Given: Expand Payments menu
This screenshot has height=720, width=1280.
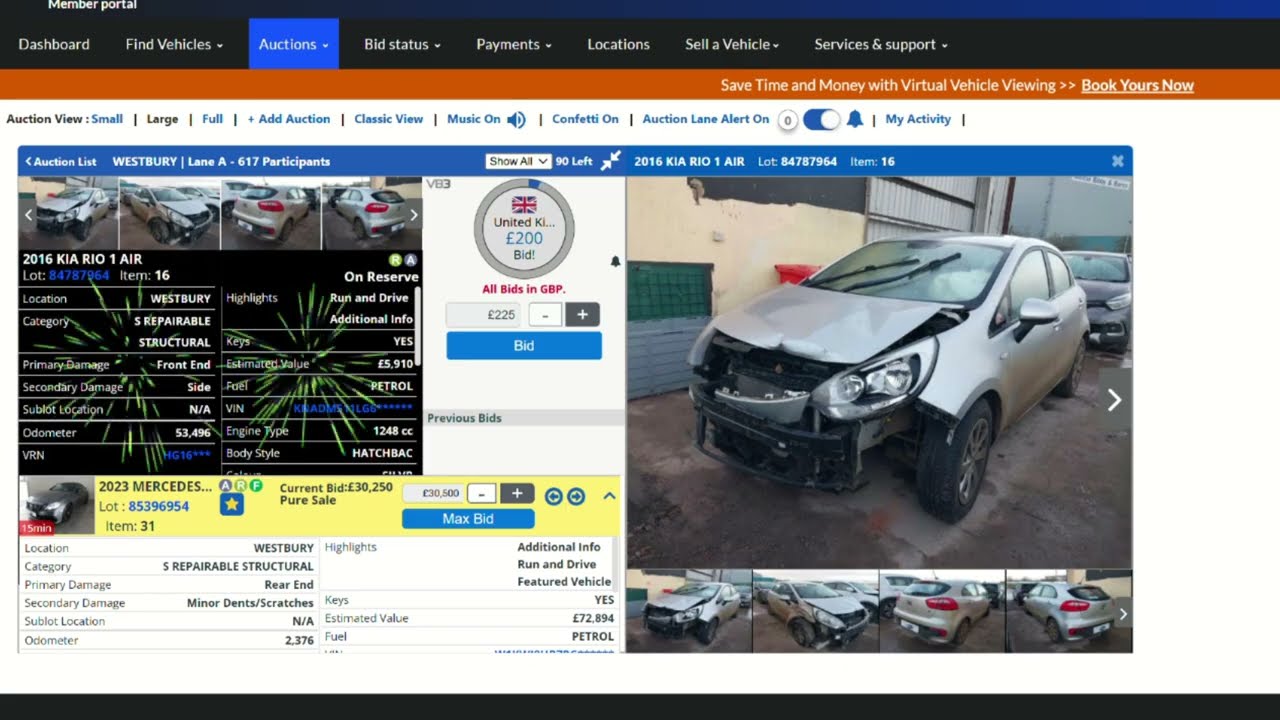Looking at the screenshot, I should tap(514, 44).
